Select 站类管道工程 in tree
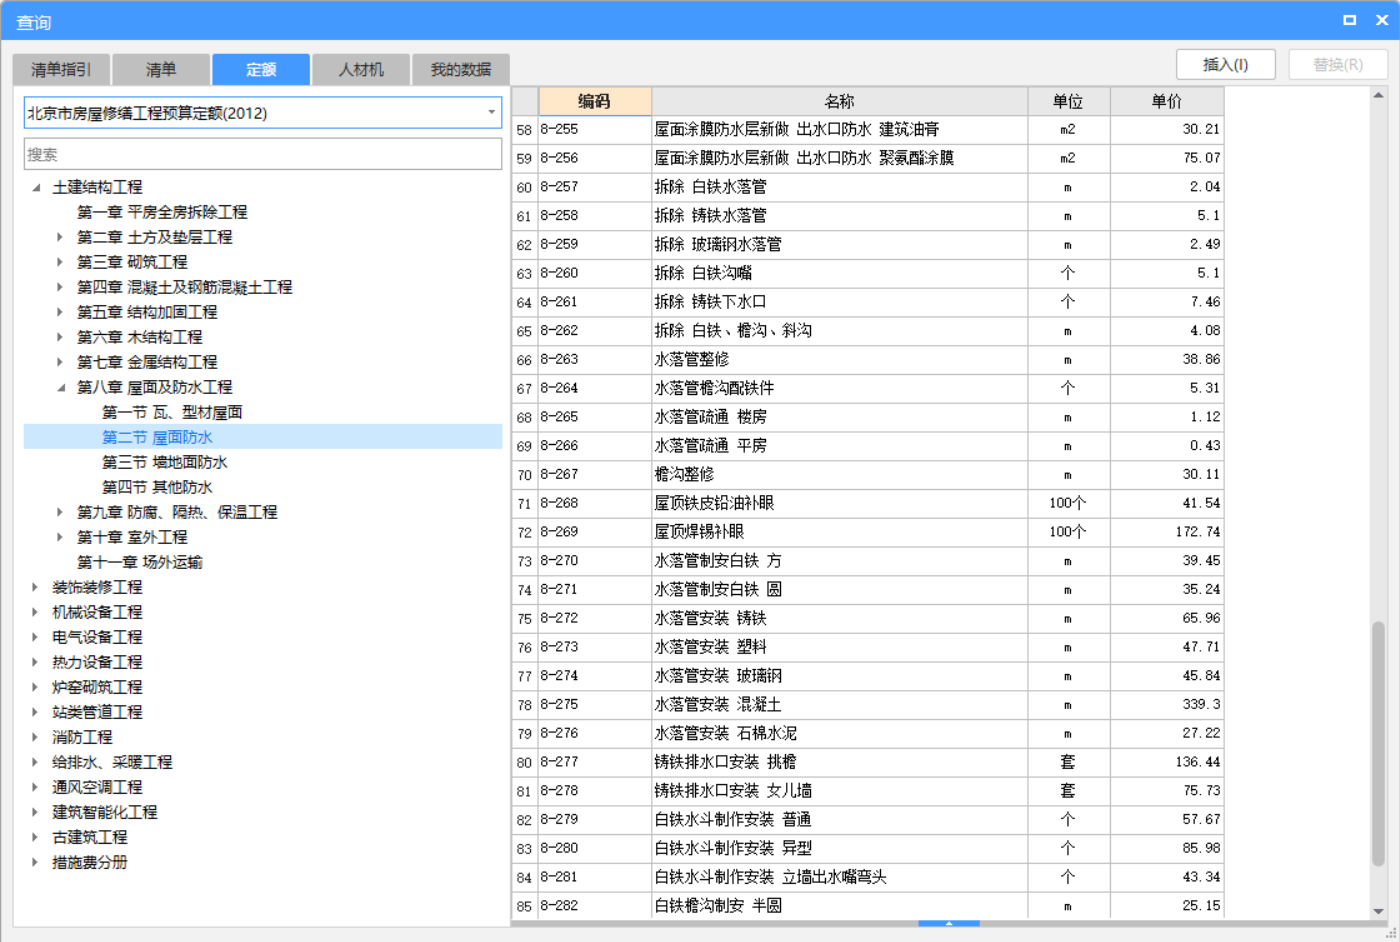This screenshot has height=942, width=1400. [97, 712]
